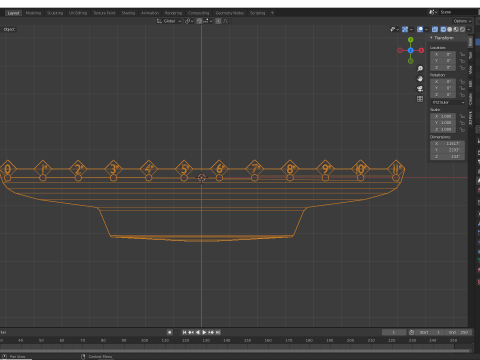Select solid viewport shading sphere icon
Viewport: 480px width, 360px height.
[x=450, y=29]
